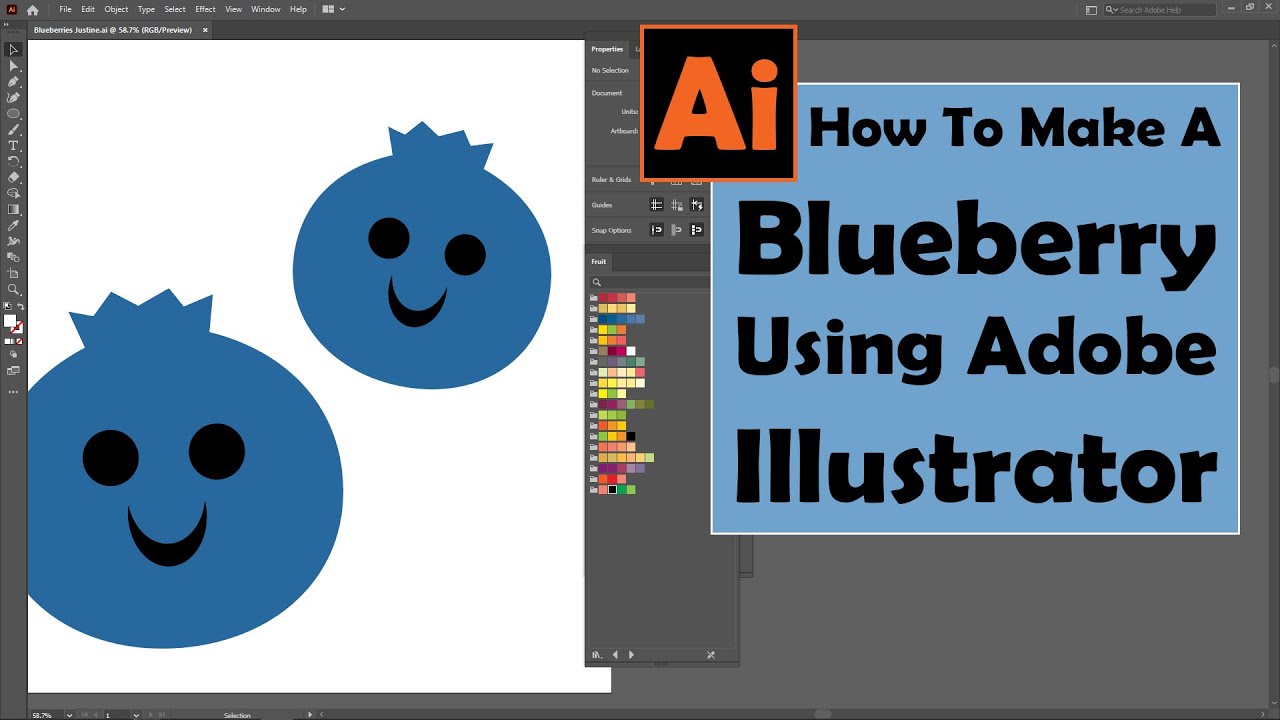Screen dimensions: 1280x720
Task: Swap fill and stroke colors
Action: 21,306
